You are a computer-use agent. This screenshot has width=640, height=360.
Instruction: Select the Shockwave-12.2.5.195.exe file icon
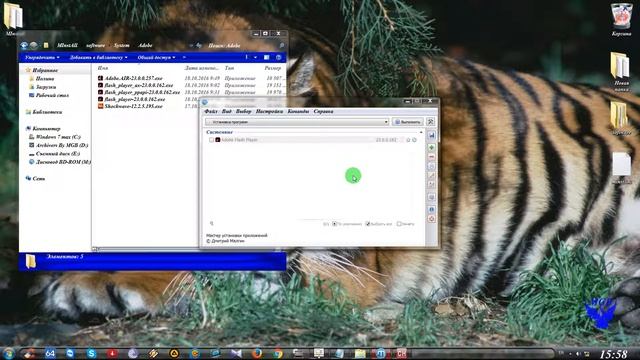(100, 106)
